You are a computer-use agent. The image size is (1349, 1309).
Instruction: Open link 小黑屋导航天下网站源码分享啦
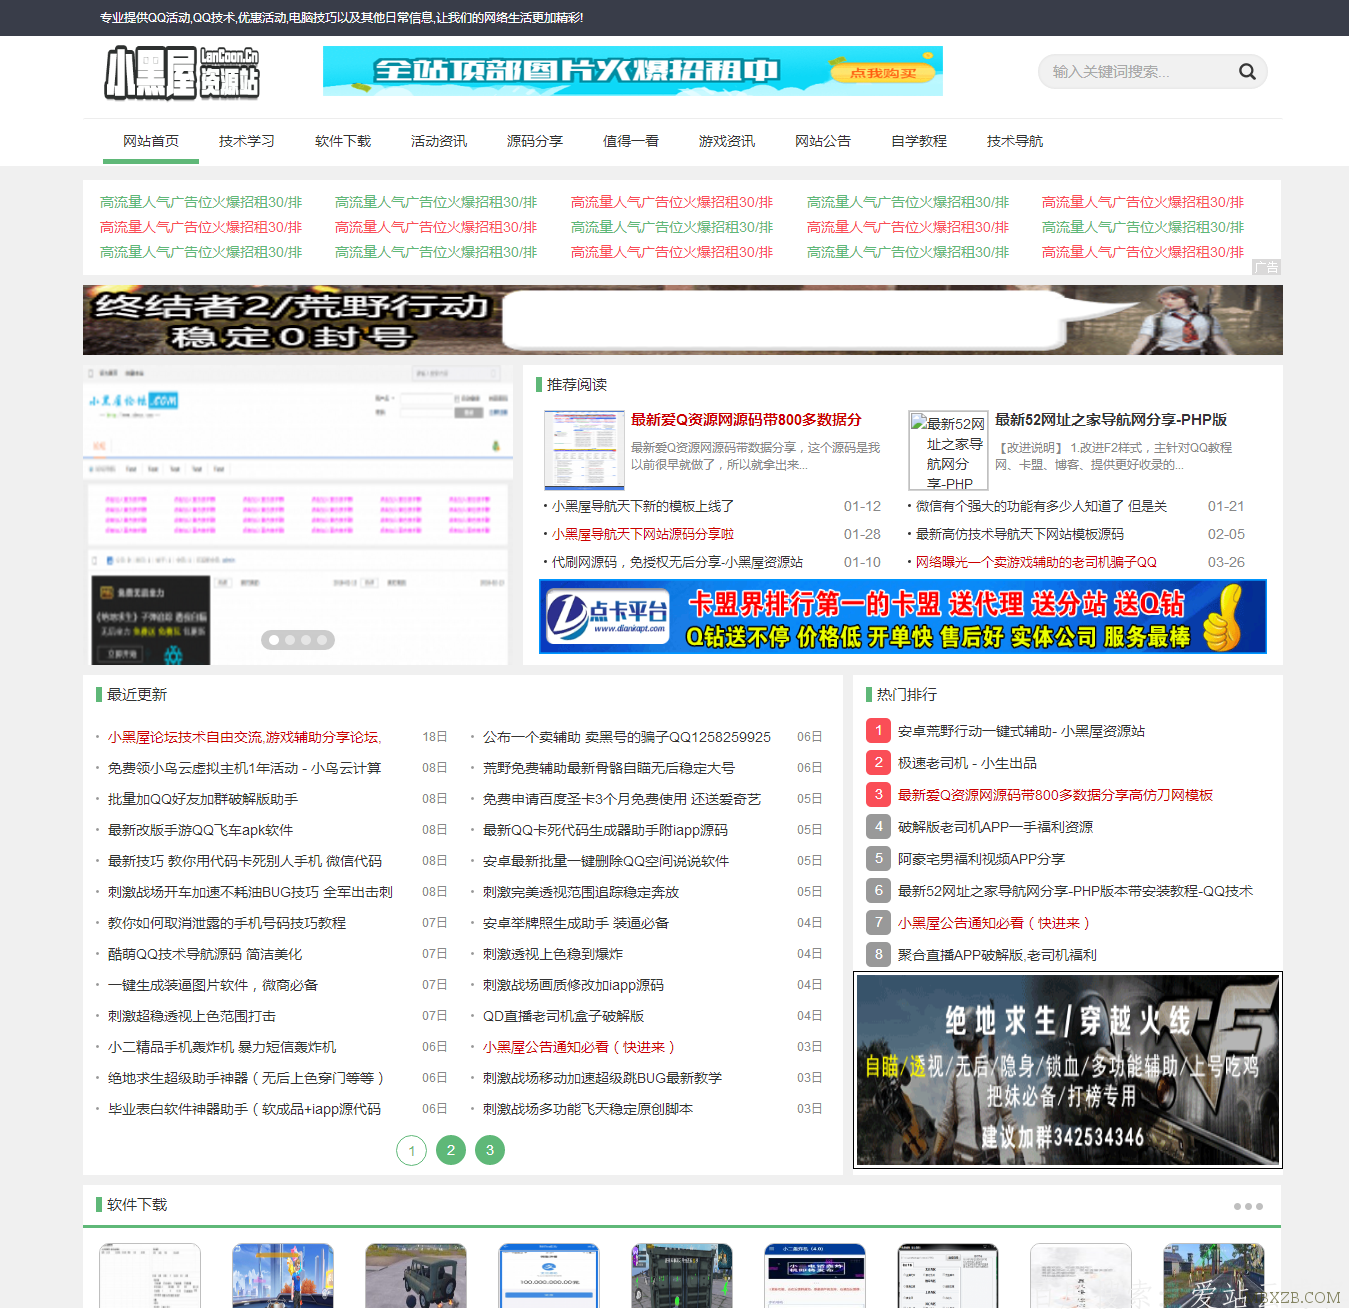click(643, 534)
